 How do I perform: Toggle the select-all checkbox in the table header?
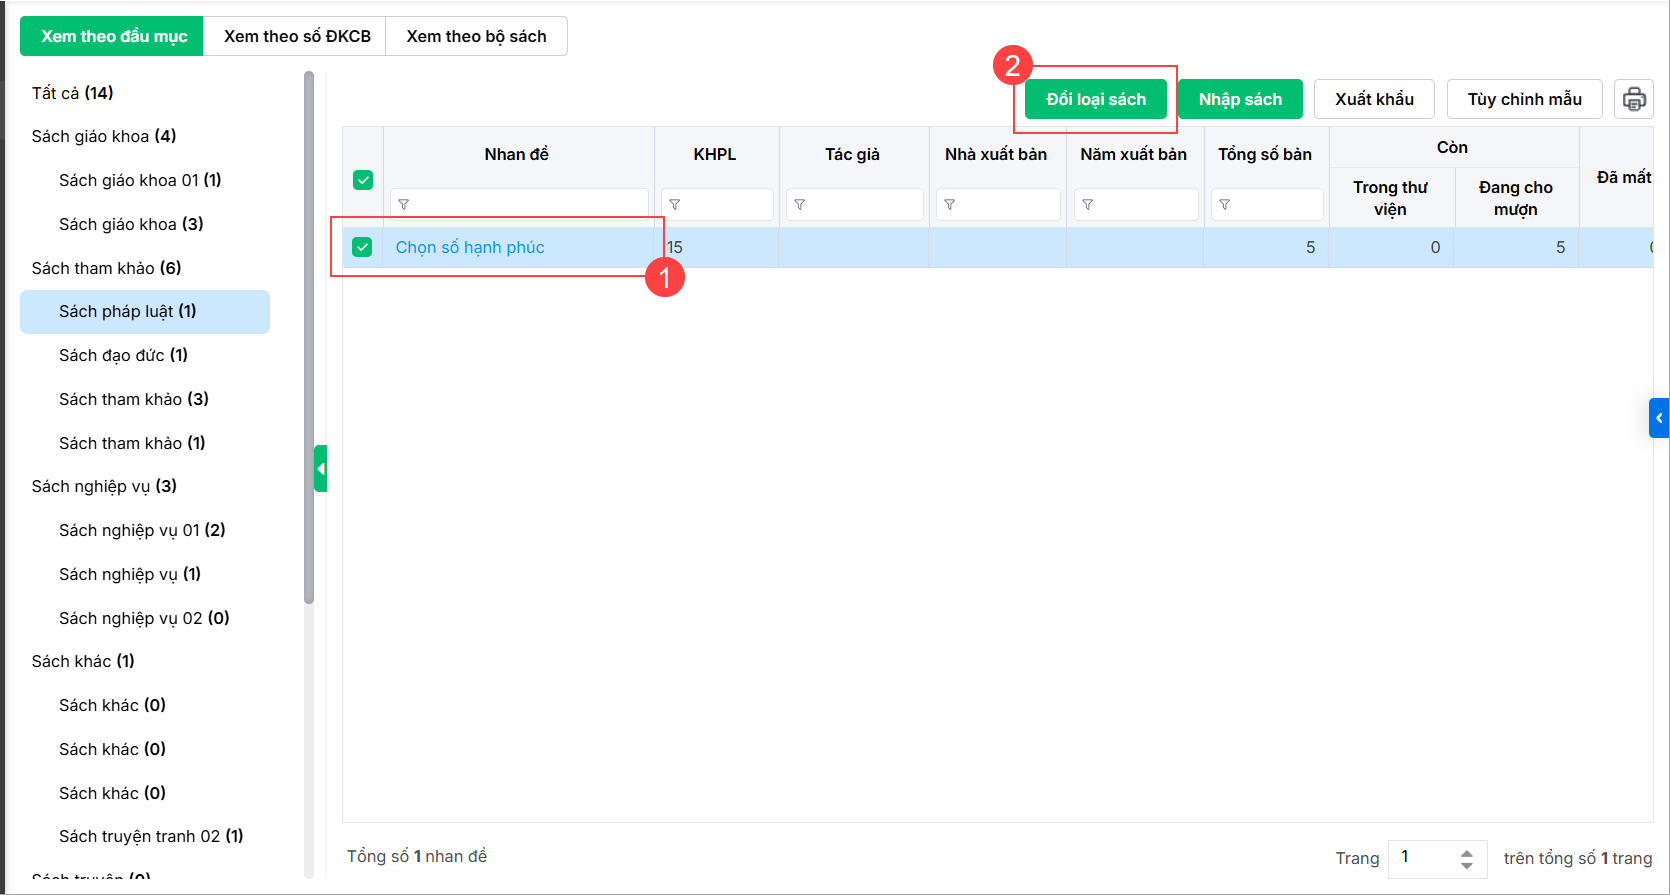click(x=363, y=180)
